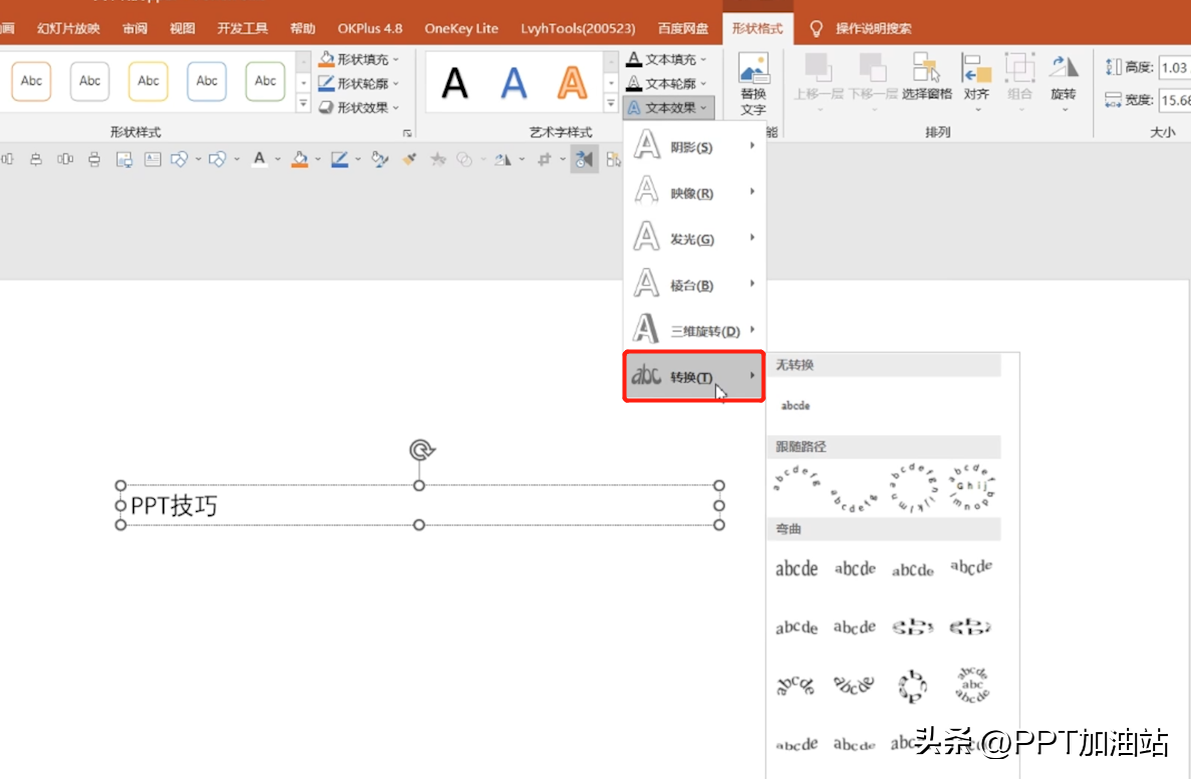Open the 映像(R) reflection submenu
Image resolution: width=1191 pixels, height=779 pixels.
693,192
